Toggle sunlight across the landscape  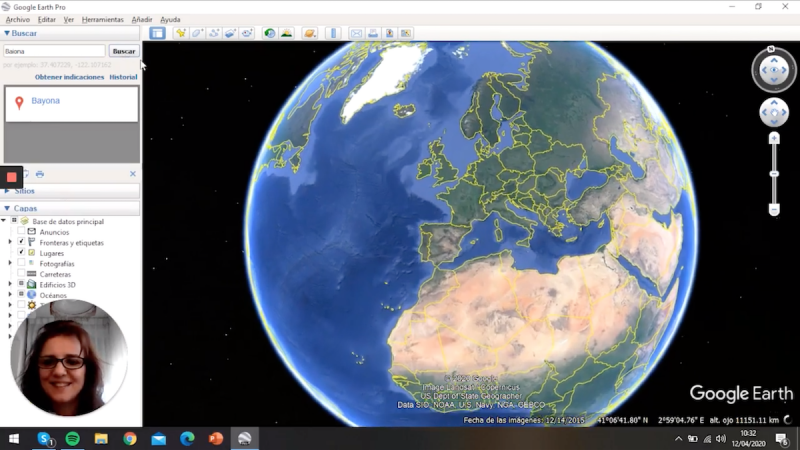pyautogui.click(x=286, y=33)
